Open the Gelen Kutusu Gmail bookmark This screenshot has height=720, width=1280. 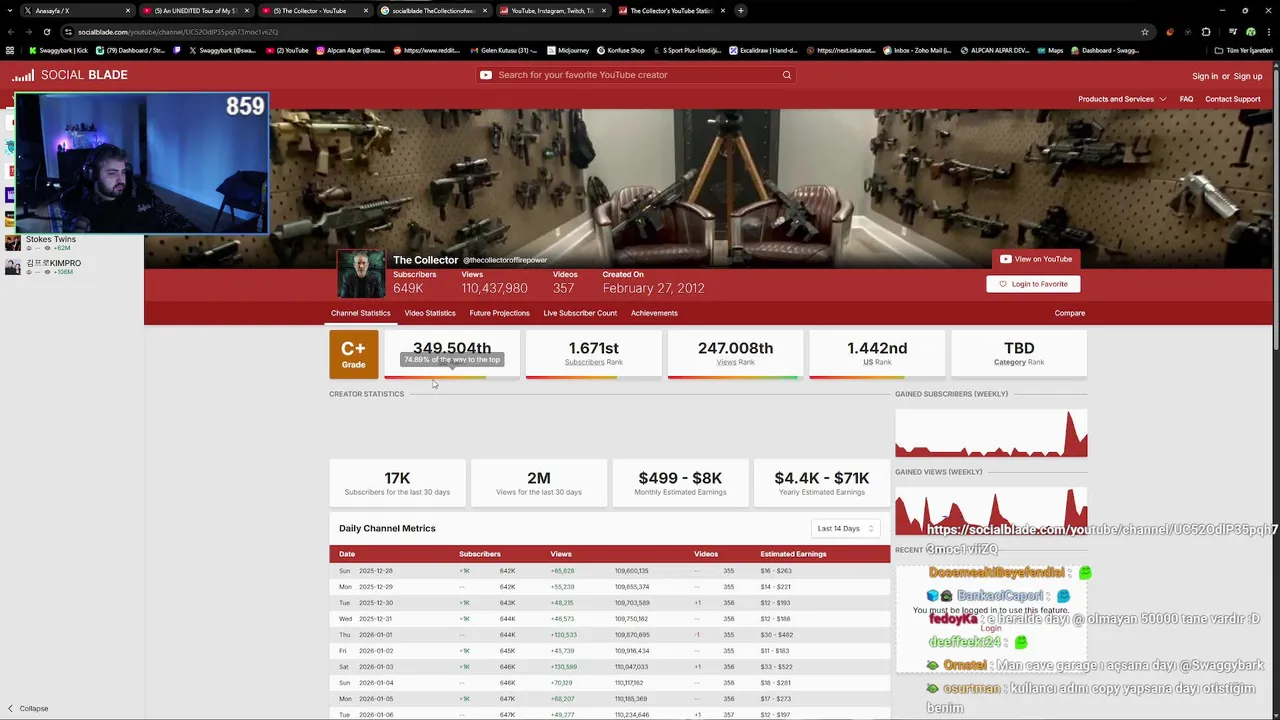pyautogui.click(x=503, y=50)
